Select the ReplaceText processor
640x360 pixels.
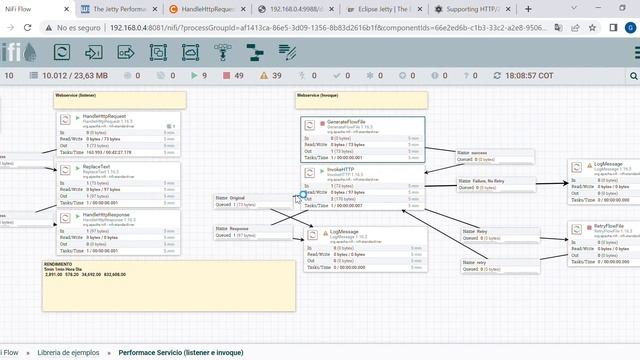(118, 184)
